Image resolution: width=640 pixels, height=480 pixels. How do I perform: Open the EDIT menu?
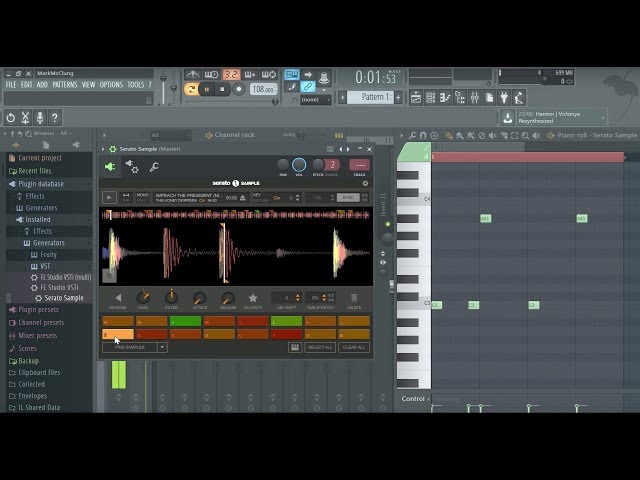click(27, 84)
